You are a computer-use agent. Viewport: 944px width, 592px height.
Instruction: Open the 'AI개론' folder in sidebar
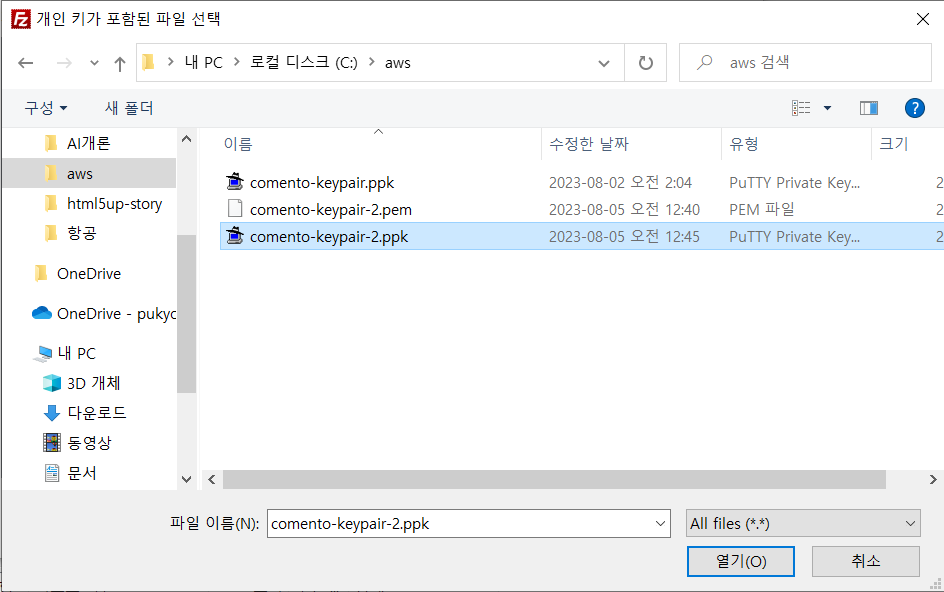[x=89, y=143]
